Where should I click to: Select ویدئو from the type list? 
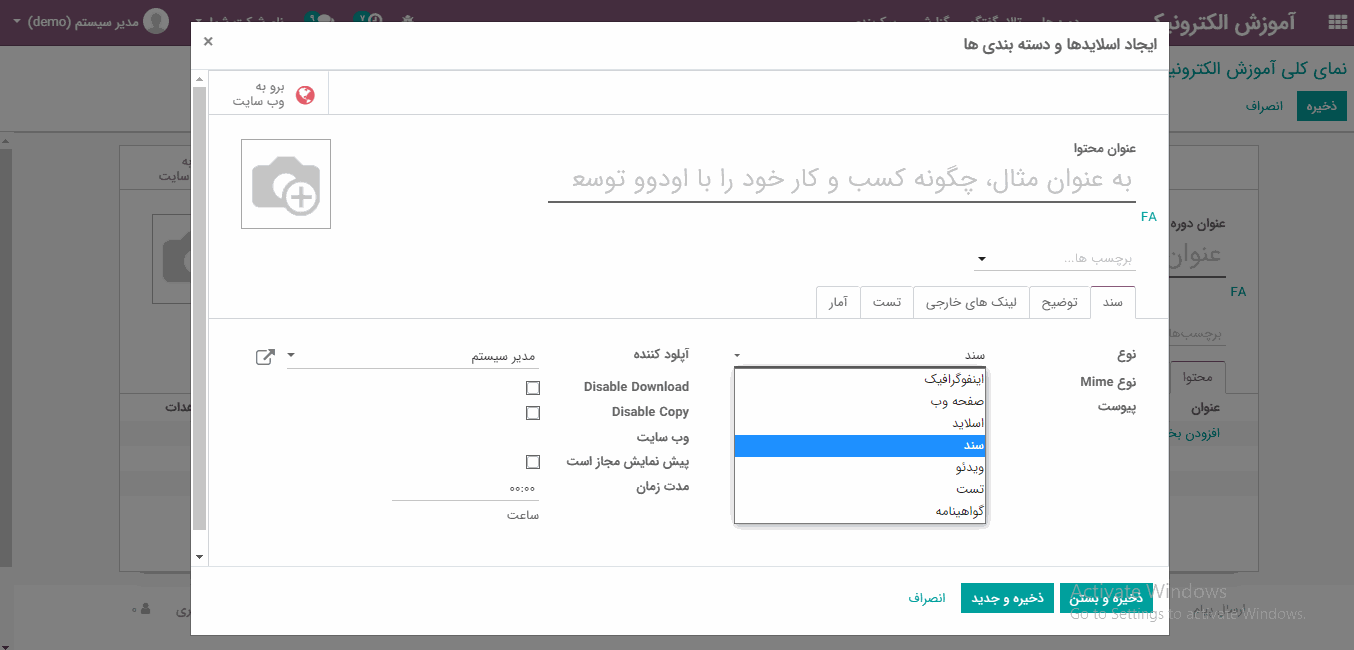tap(860, 467)
